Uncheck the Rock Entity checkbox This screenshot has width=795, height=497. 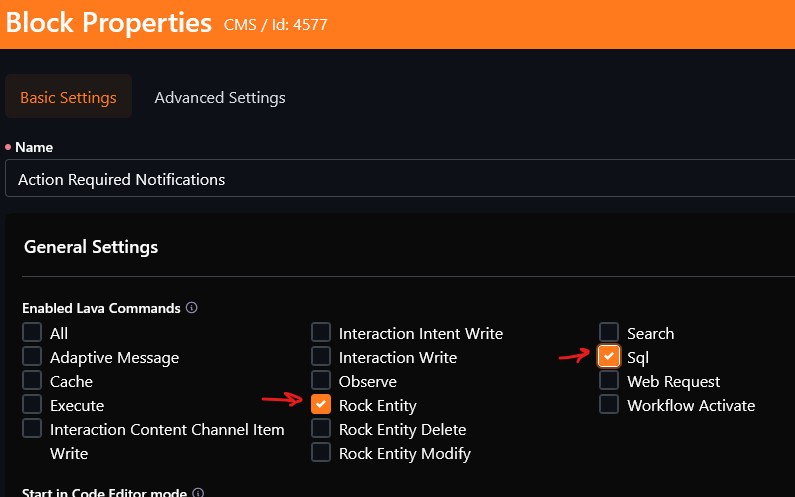click(x=321, y=405)
